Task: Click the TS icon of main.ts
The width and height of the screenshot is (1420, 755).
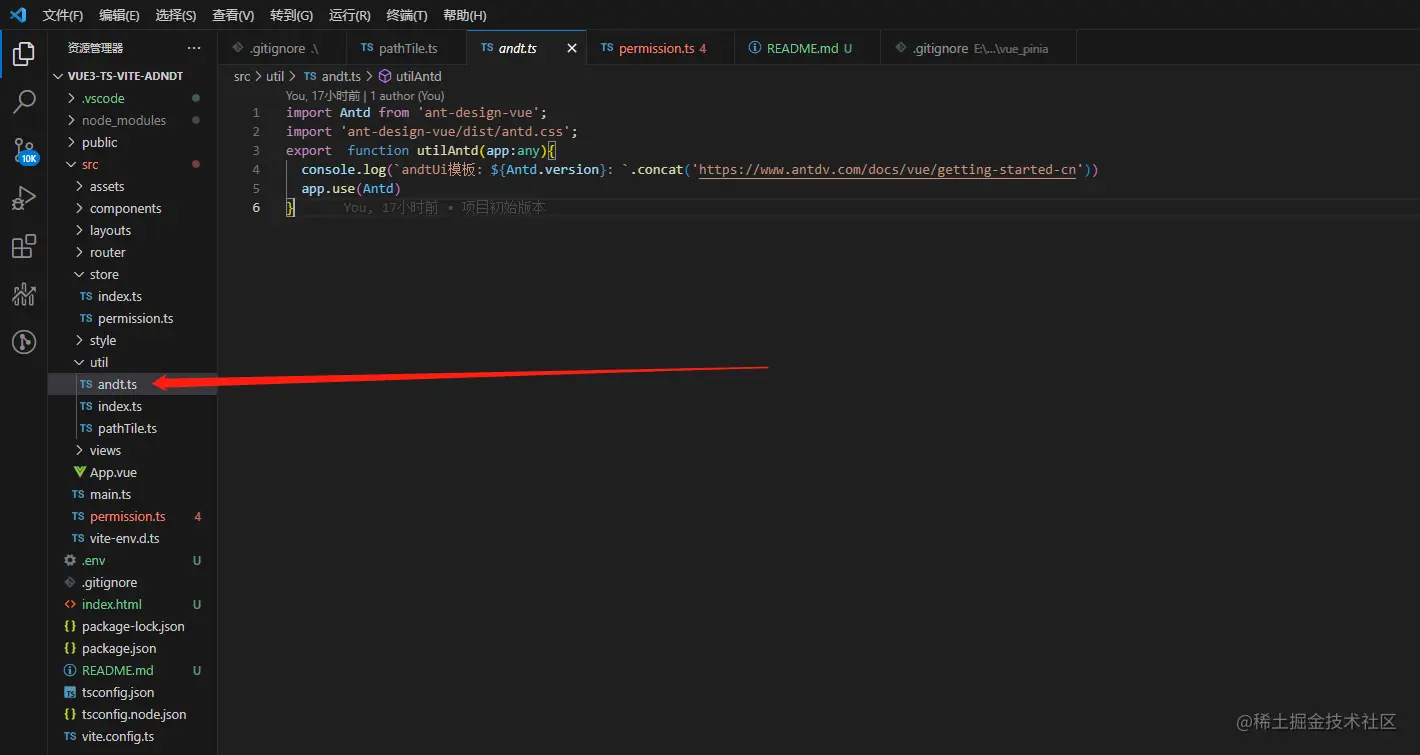Action: [x=78, y=494]
